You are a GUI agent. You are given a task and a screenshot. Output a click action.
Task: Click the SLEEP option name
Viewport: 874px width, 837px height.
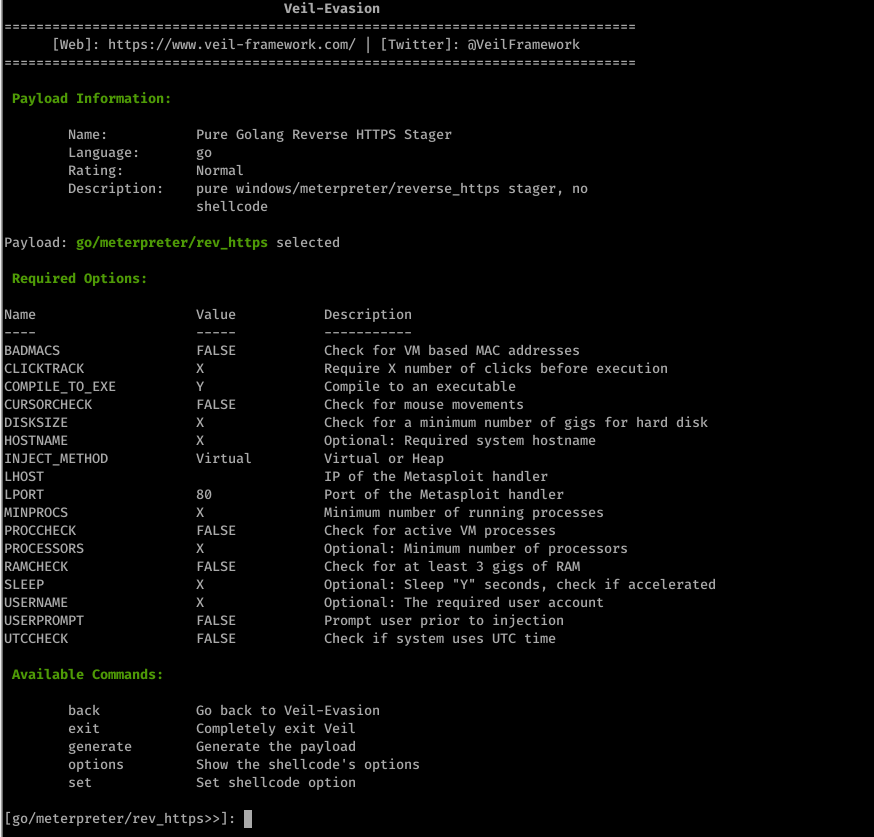coord(24,585)
